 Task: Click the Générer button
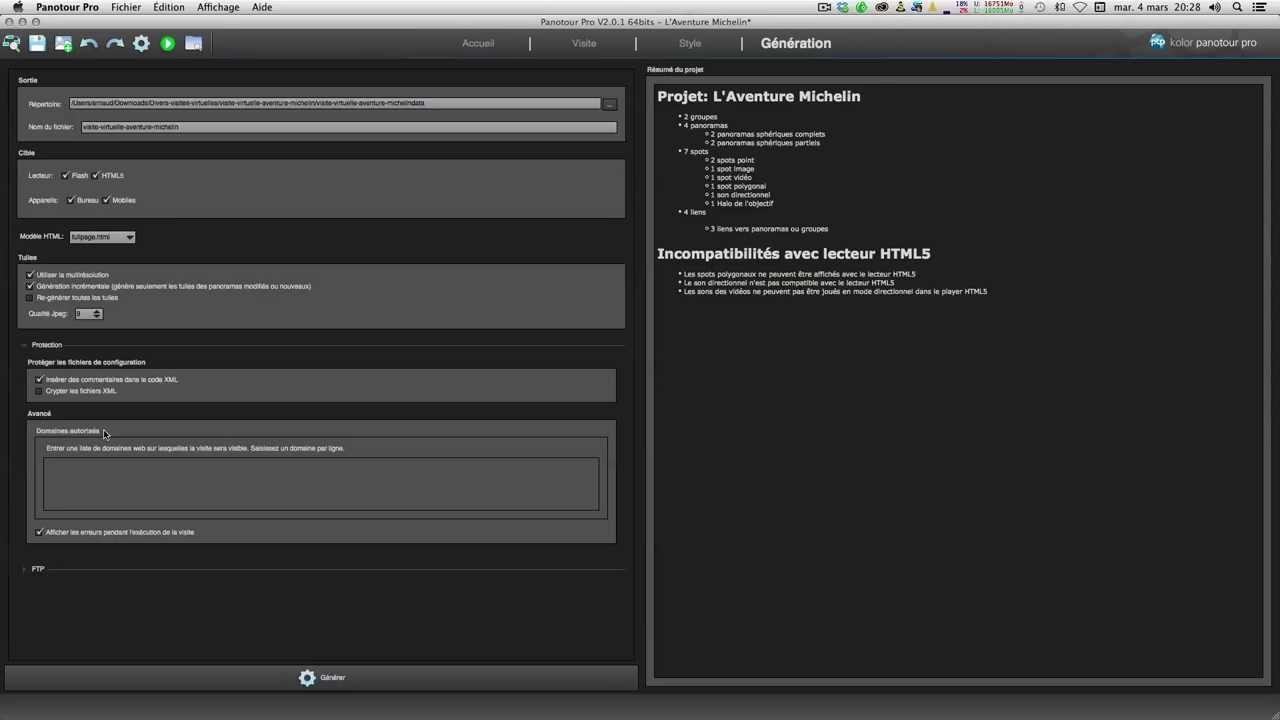tap(321, 677)
